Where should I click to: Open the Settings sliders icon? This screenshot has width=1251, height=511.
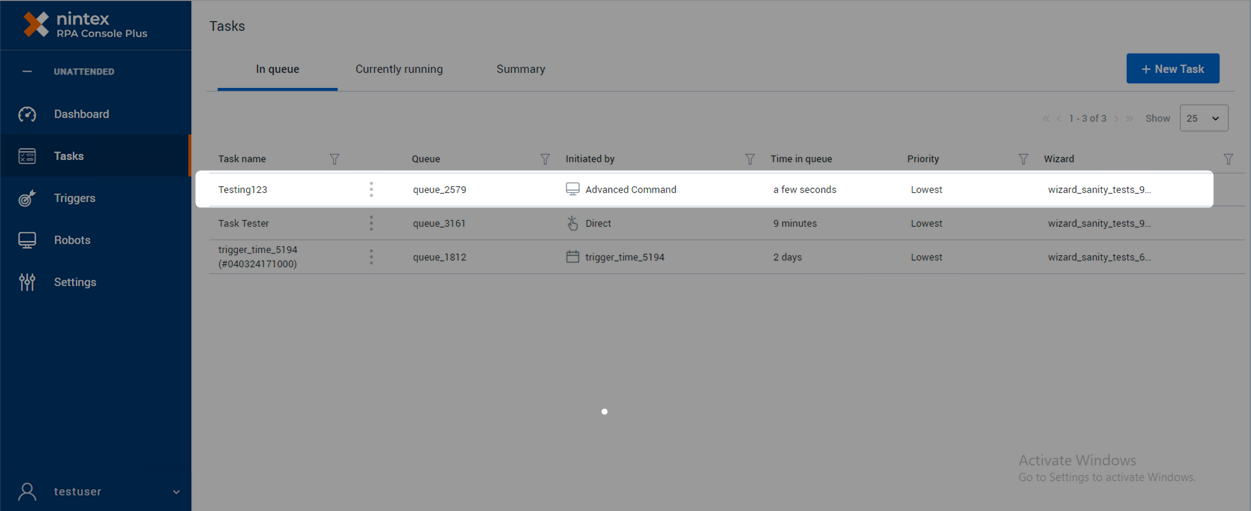click(x=27, y=282)
